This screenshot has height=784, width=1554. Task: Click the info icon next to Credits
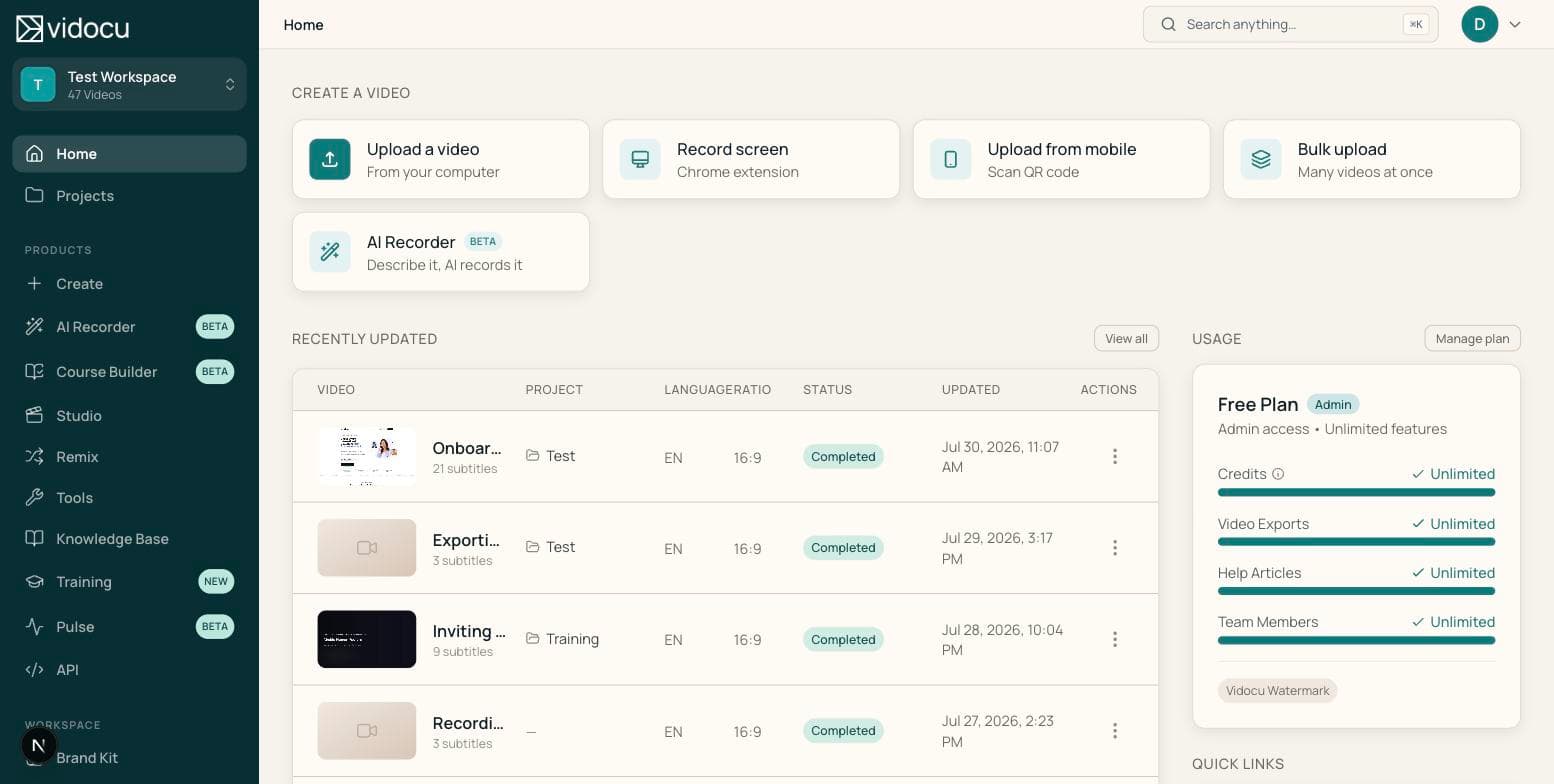click(1278, 474)
